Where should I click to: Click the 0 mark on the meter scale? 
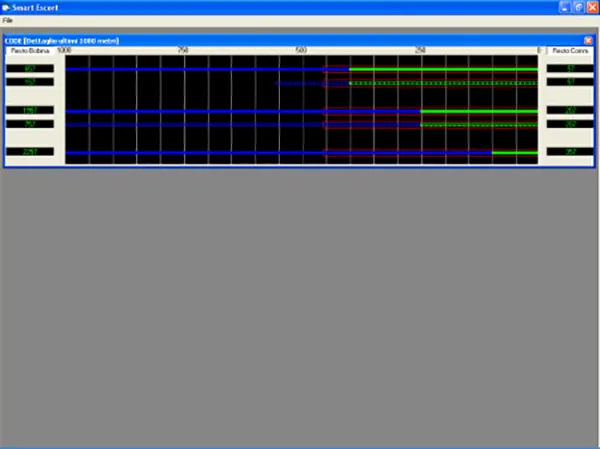click(x=538, y=50)
